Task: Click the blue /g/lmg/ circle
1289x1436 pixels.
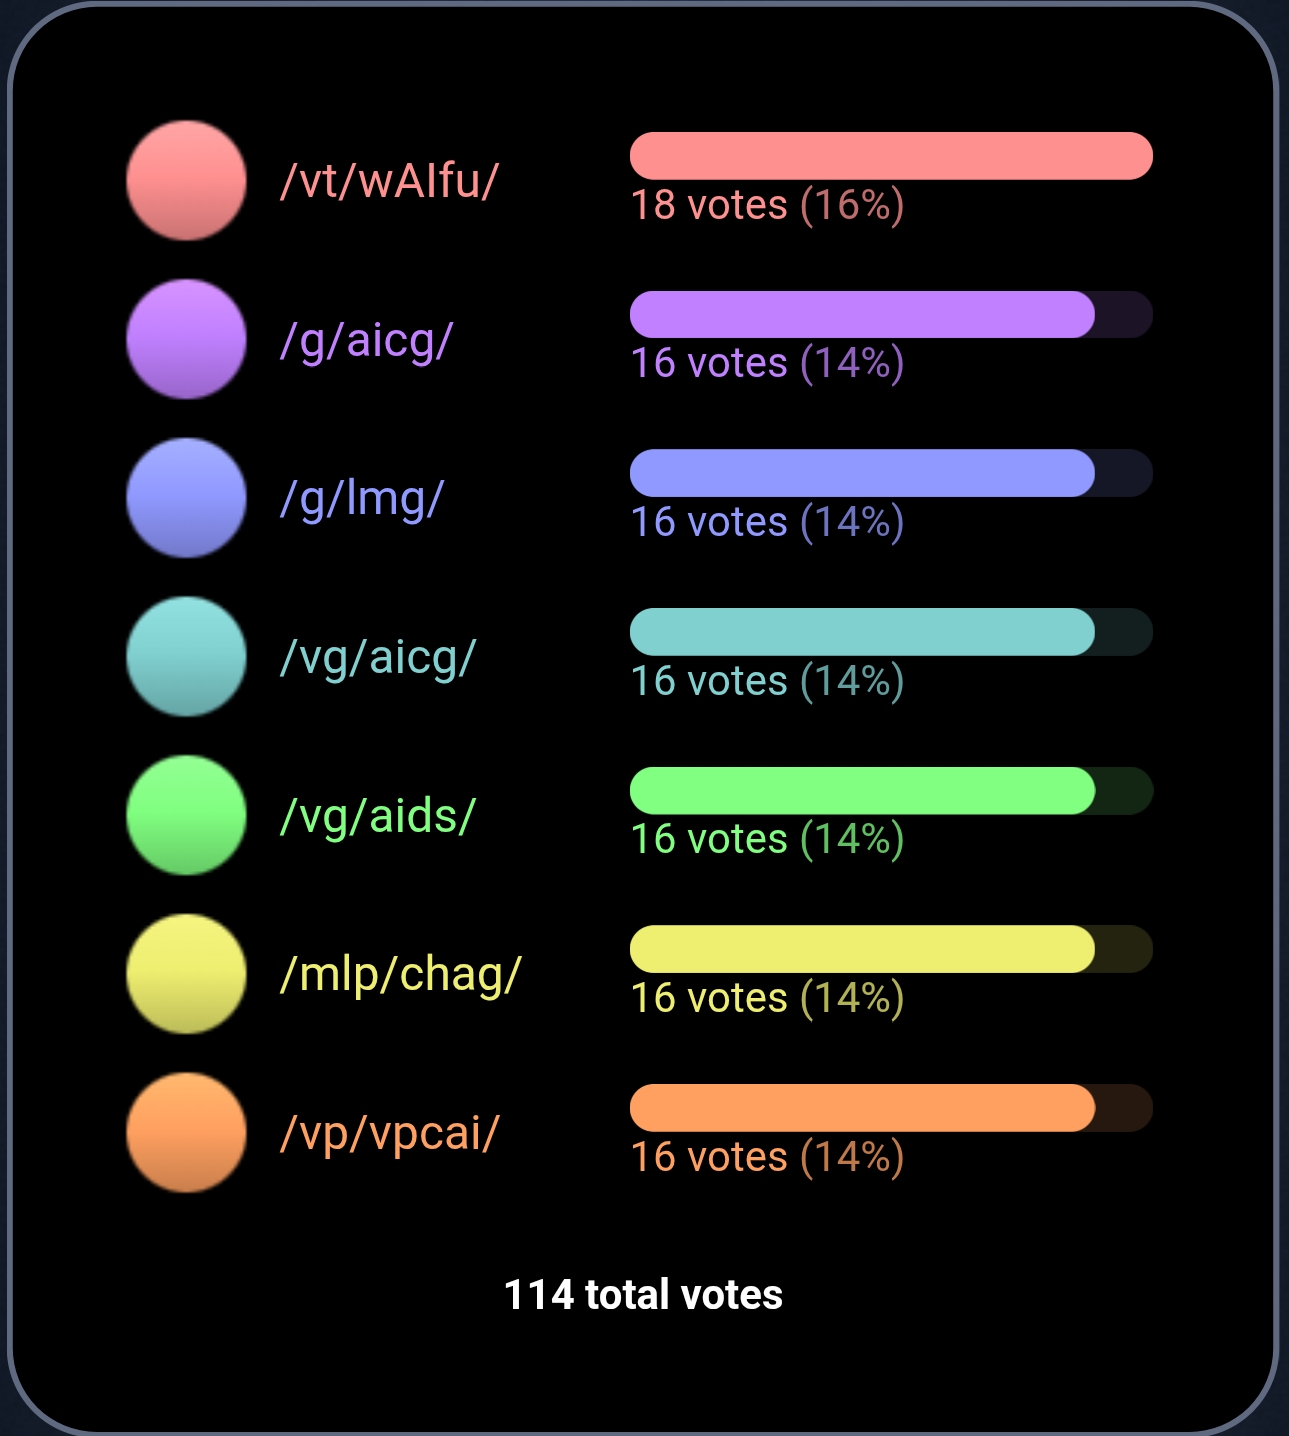Action: pos(186,498)
